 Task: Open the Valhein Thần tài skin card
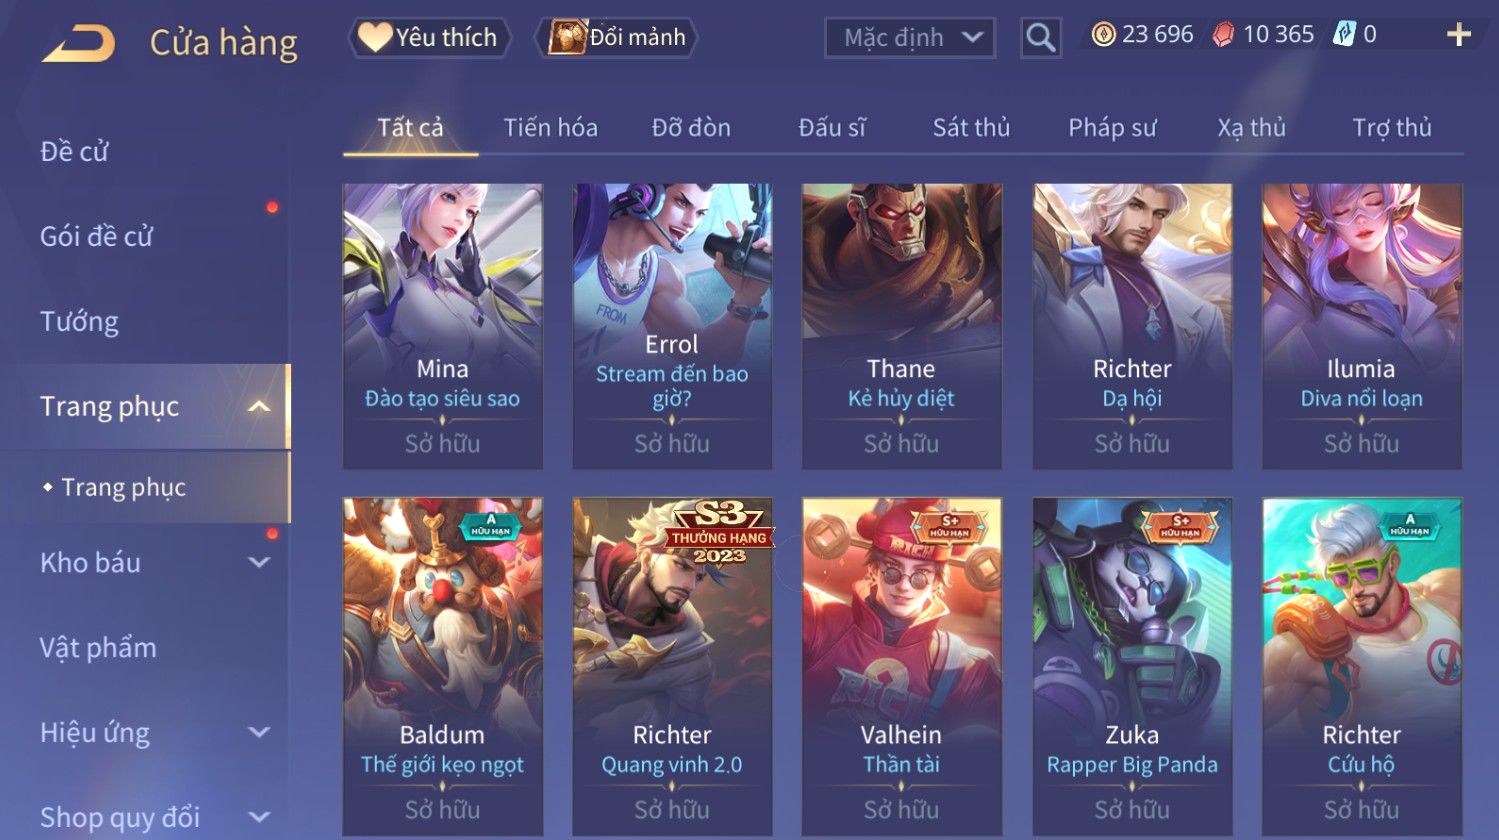[x=901, y=667]
